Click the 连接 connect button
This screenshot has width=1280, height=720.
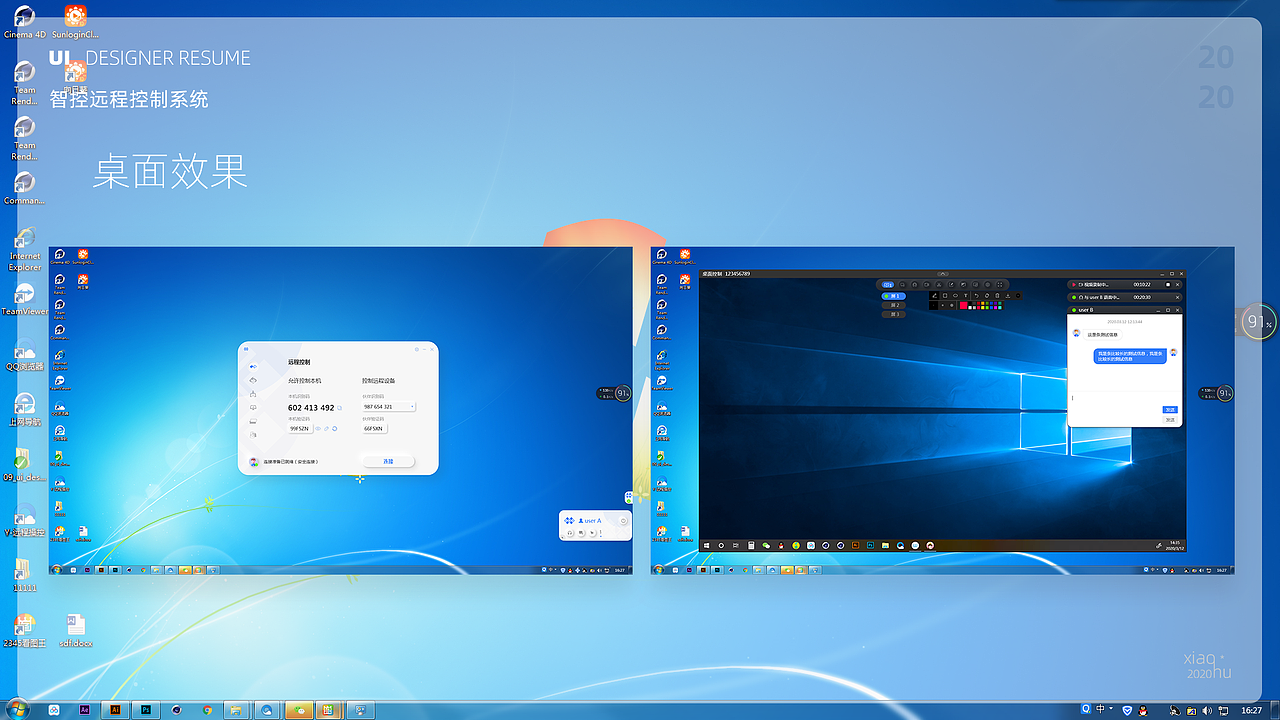[388, 461]
